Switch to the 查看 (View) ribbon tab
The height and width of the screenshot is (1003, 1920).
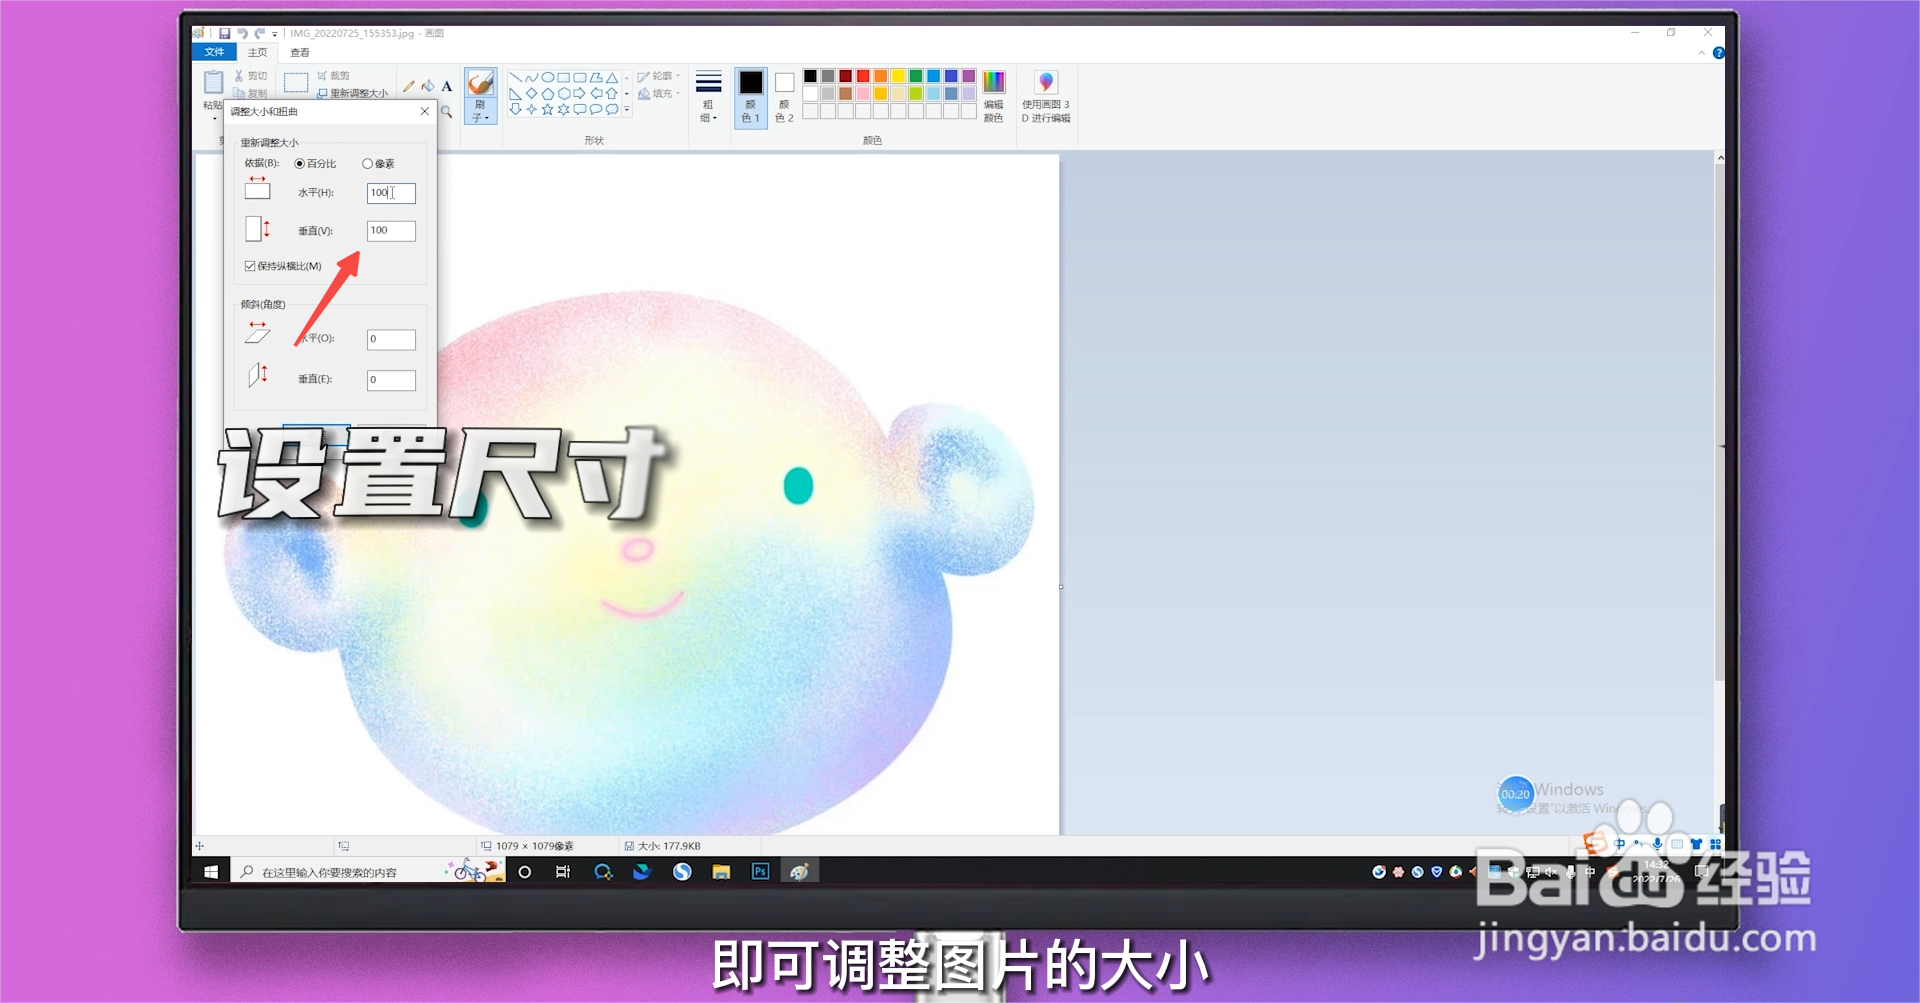click(x=300, y=52)
